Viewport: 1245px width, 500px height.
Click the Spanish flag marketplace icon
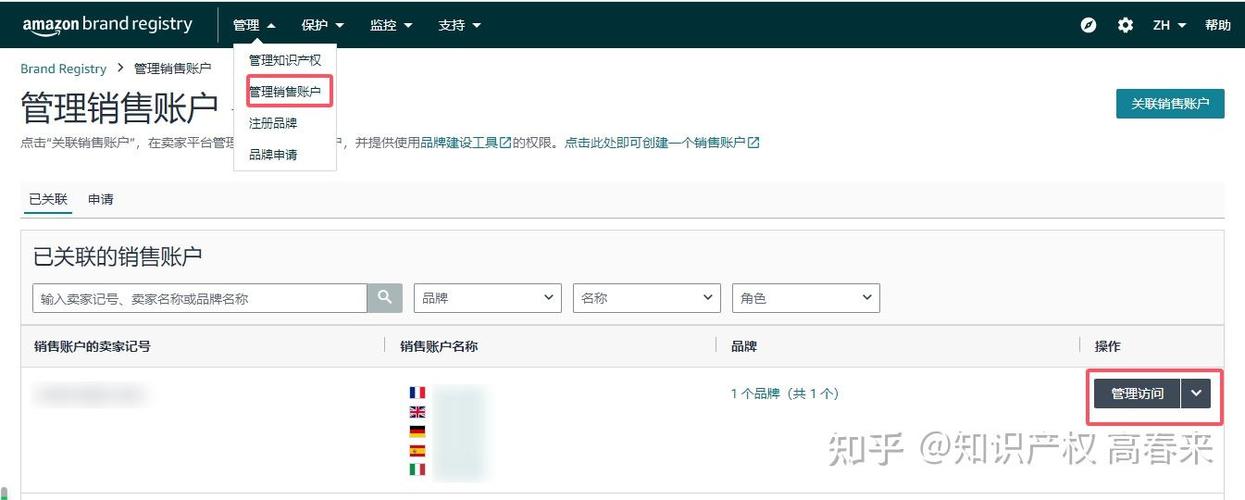click(417, 450)
